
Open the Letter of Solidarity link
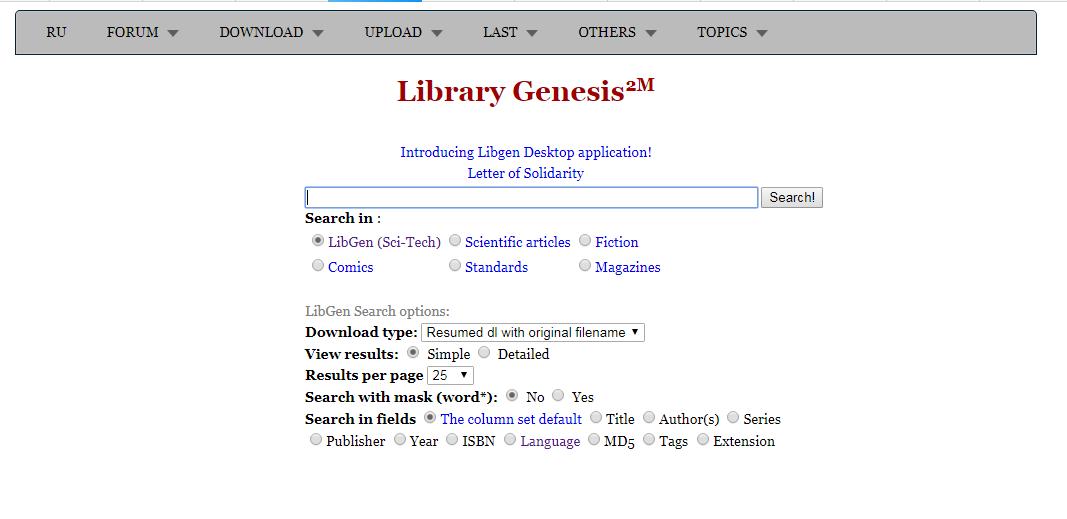click(525, 173)
